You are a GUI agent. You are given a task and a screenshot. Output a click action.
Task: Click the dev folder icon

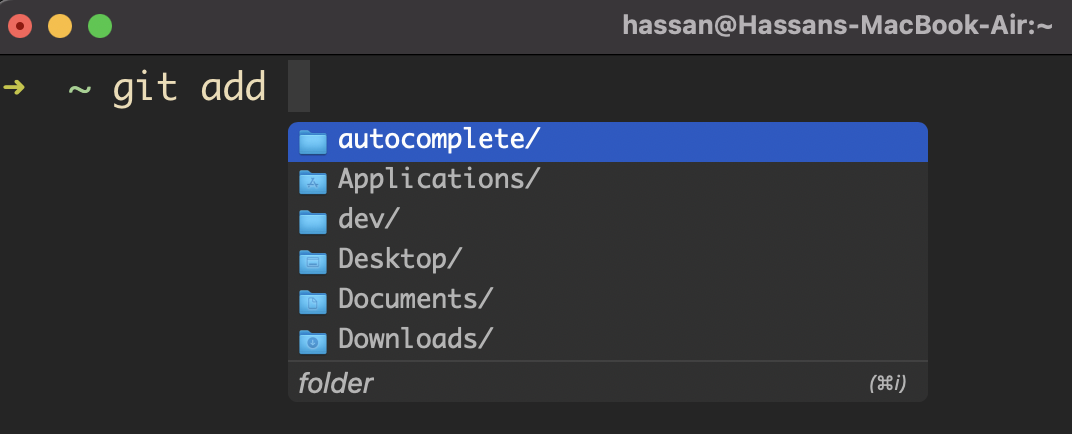(x=312, y=221)
